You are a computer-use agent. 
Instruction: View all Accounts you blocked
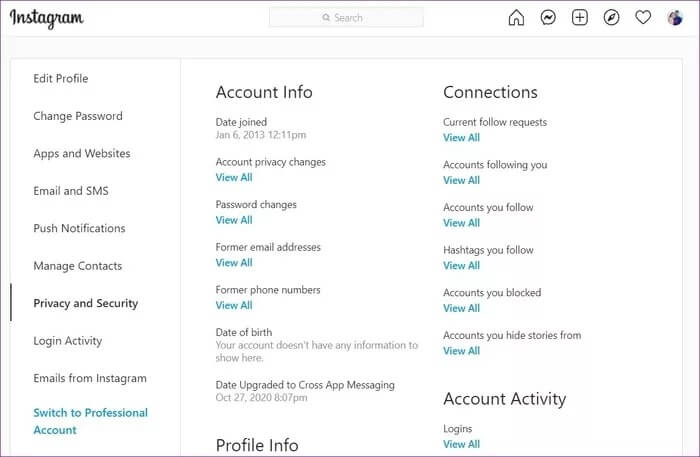461,308
